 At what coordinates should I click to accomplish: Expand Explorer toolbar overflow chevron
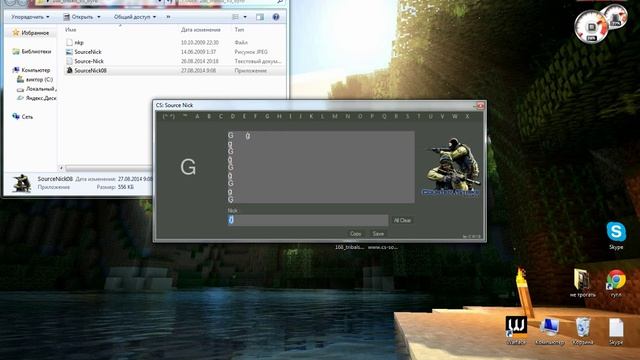click(x=168, y=17)
